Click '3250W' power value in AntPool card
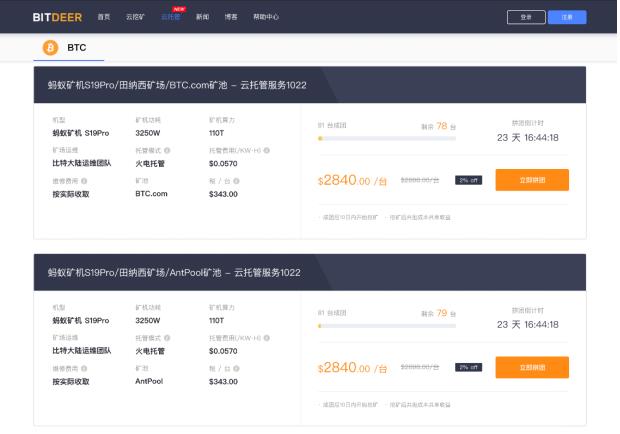This screenshot has width=620, height=434. [x=147, y=320]
